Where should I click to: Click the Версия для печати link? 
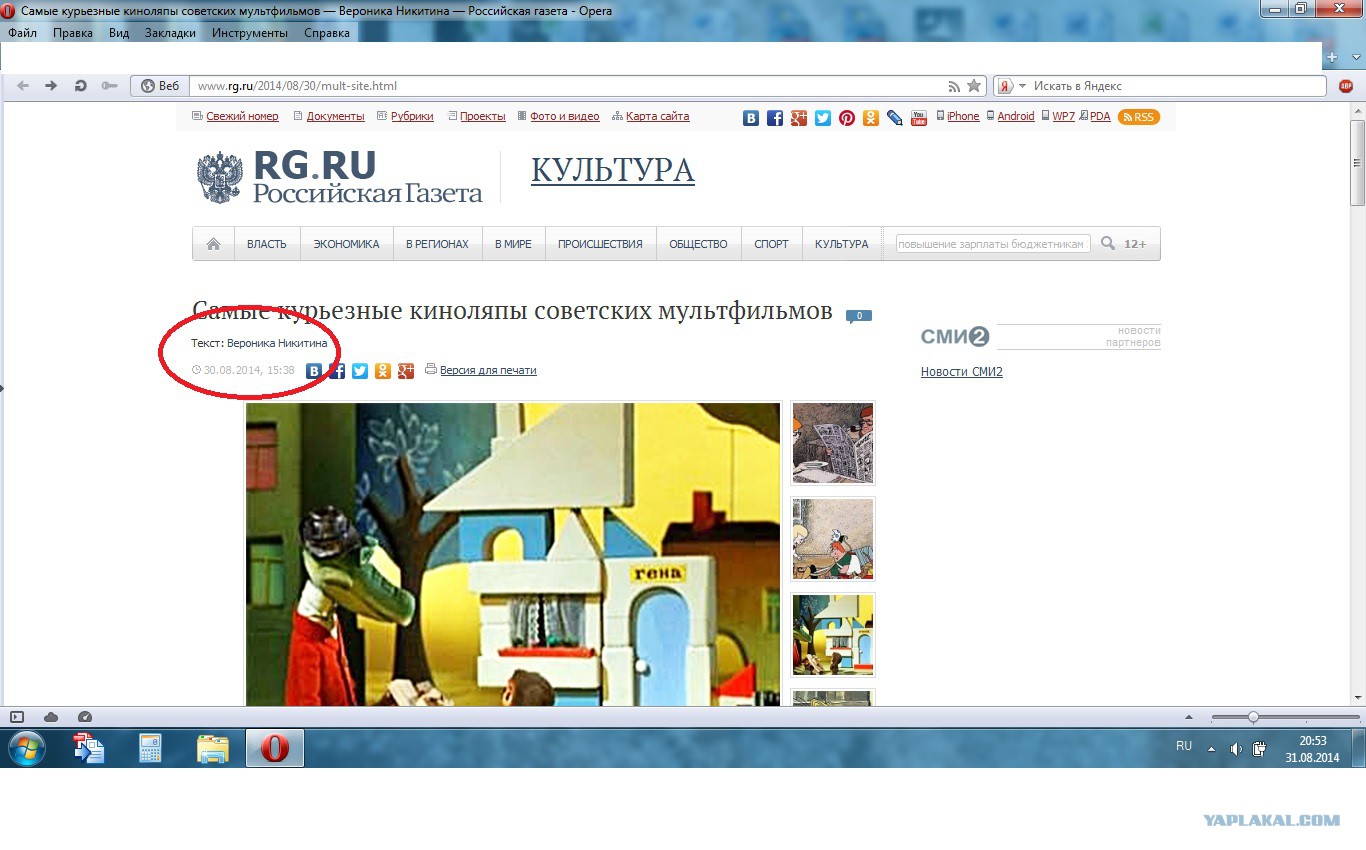pos(488,370)
